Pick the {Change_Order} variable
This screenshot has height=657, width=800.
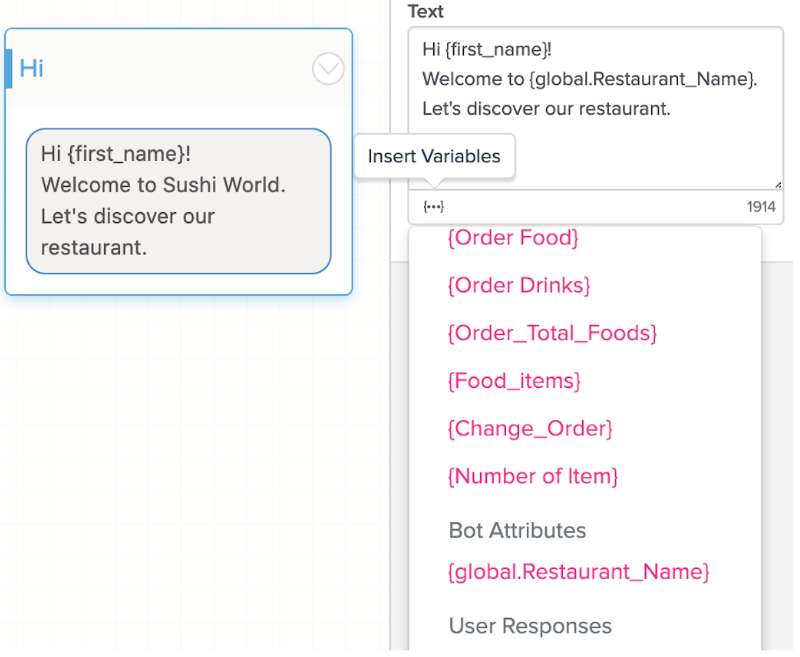[530, 429]
